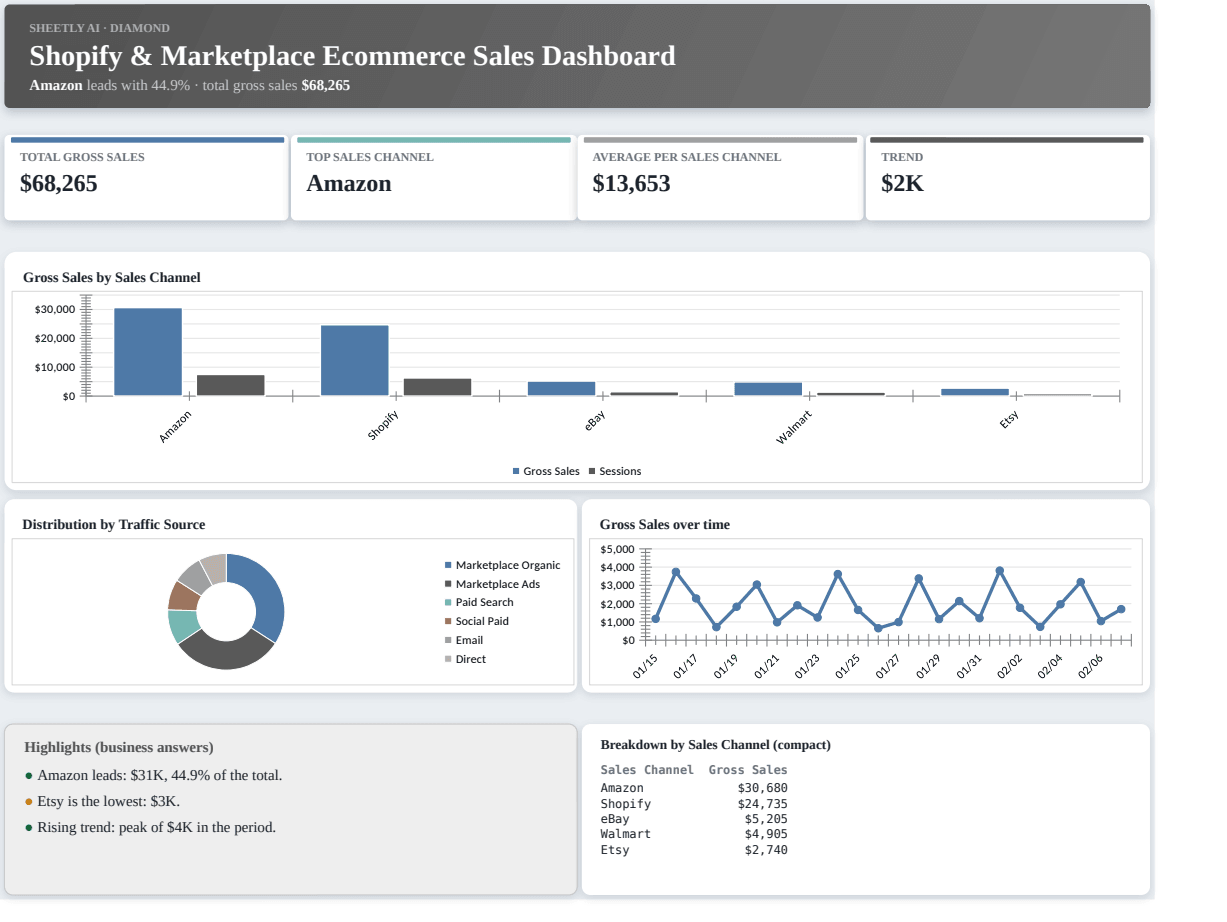Click the Amazon x-axis label
Viewport: 1227px width, 922px height.
(175, 427)
